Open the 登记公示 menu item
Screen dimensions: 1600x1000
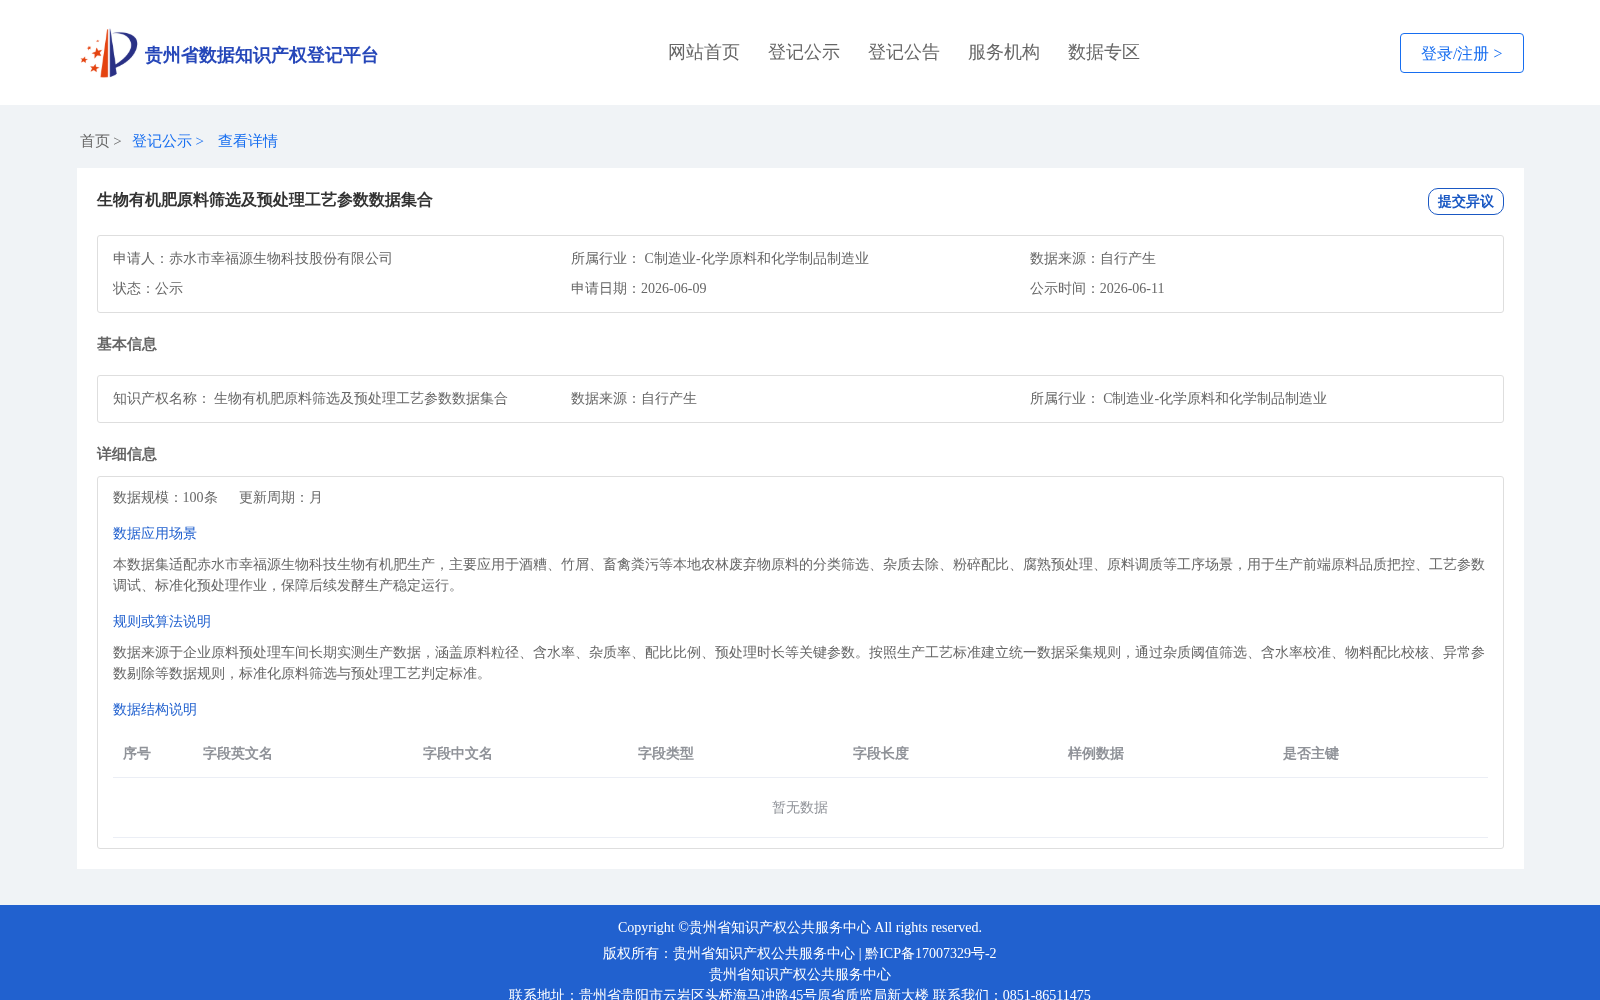(x=804, y=52)
